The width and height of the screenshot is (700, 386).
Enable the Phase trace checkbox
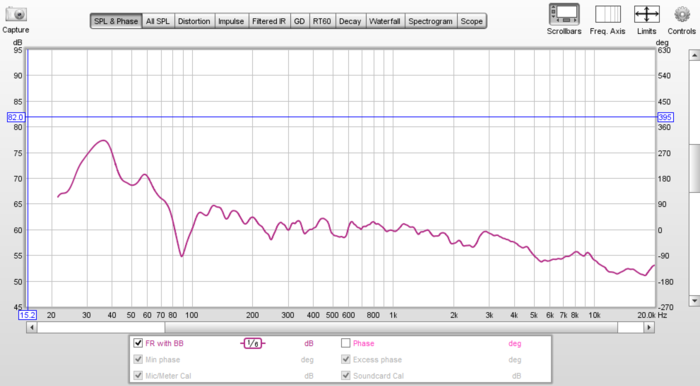[346, 343]
